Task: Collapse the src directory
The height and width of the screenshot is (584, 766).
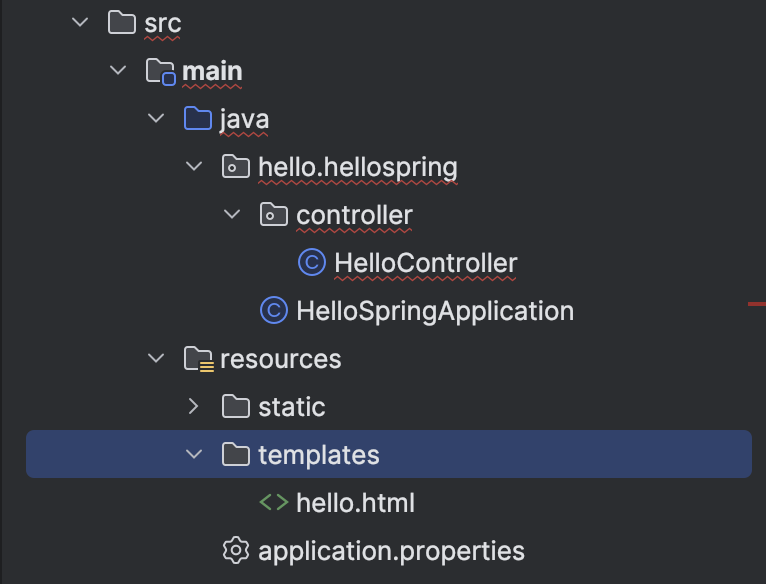Action: [x=80, y=23]
